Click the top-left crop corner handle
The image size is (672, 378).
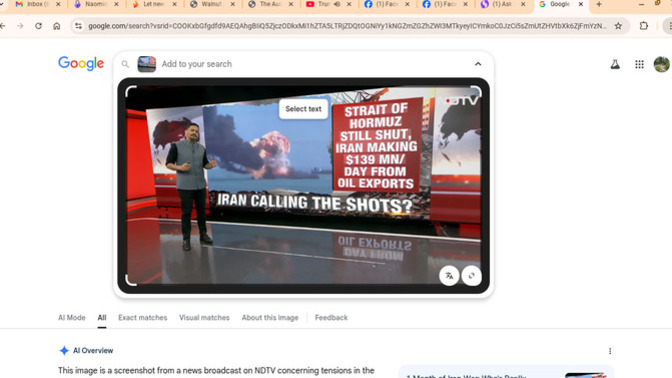(131, 91)
